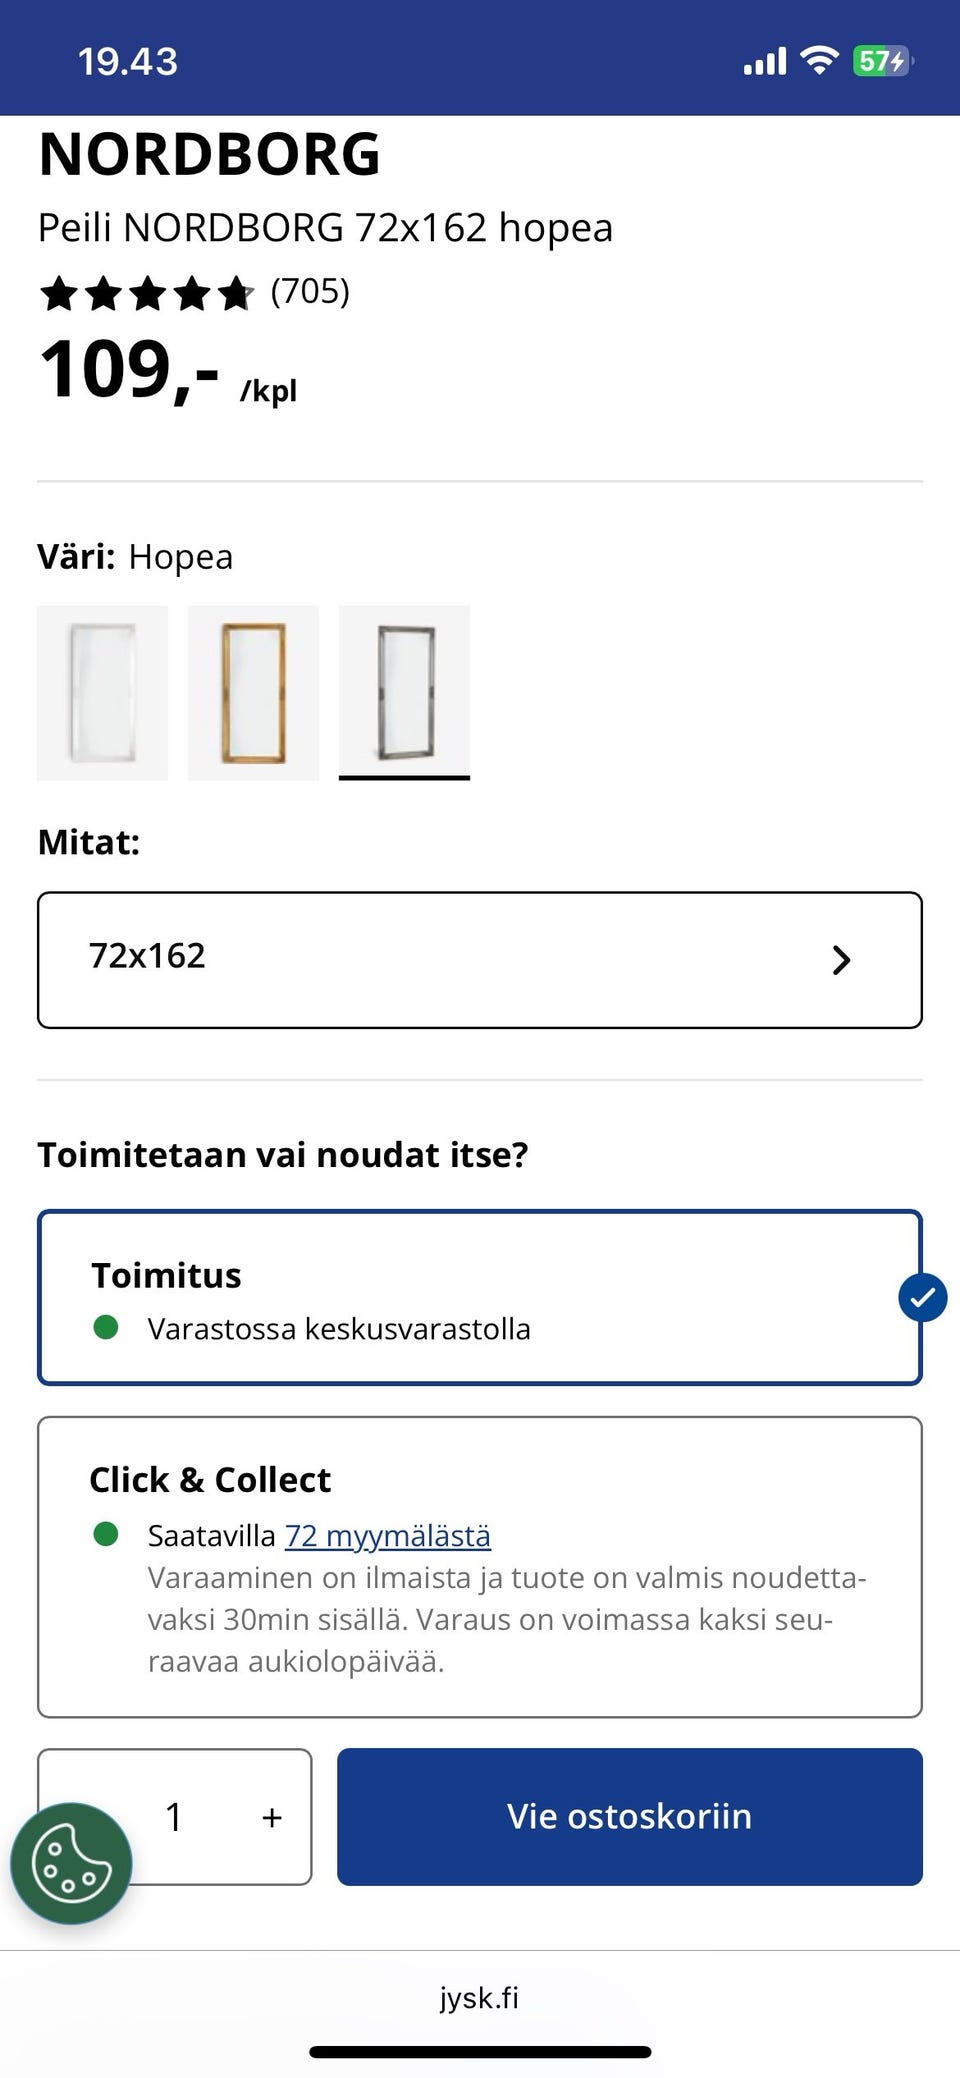The image size is (960, 2078).
Task: Tap the blue checkmark on Toimitus
Action: tap(922, 1297)
